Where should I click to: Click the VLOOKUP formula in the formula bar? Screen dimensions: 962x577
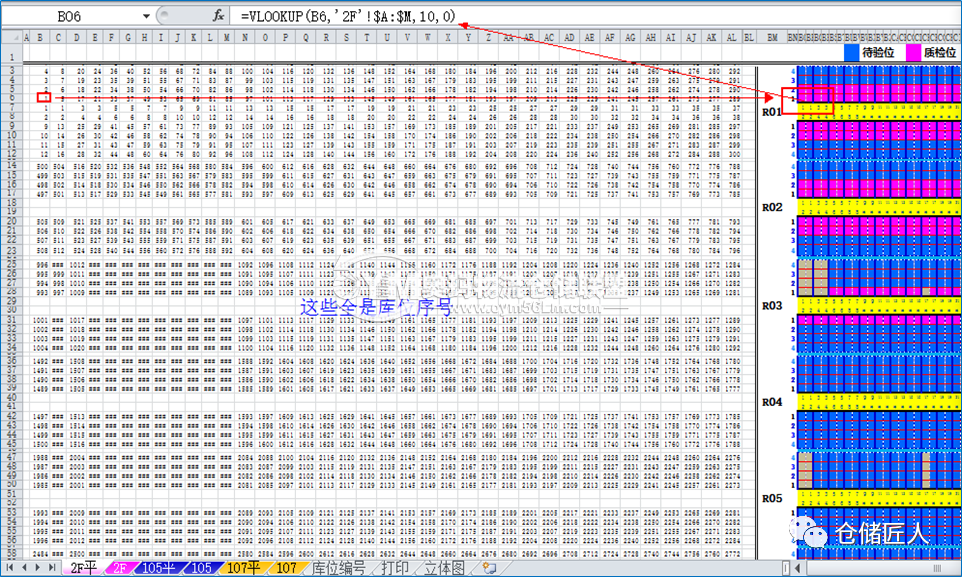point(348,17)
